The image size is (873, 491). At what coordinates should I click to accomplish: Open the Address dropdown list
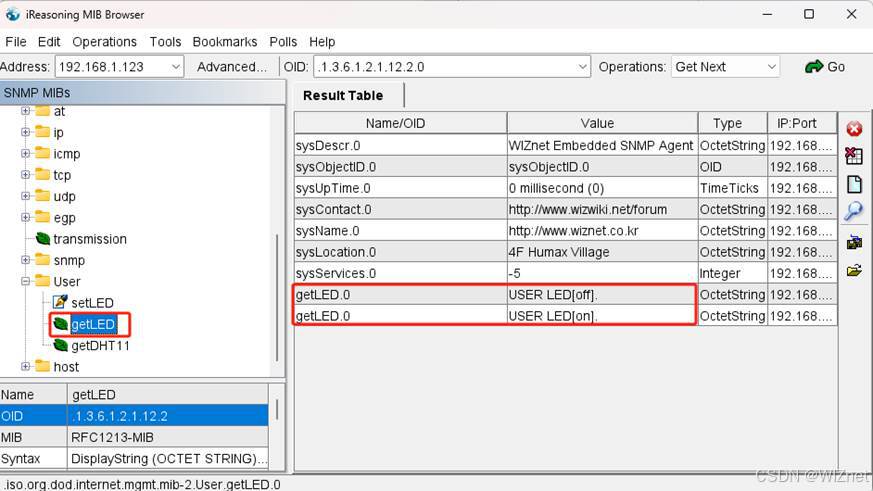click(x=175, y=67)
